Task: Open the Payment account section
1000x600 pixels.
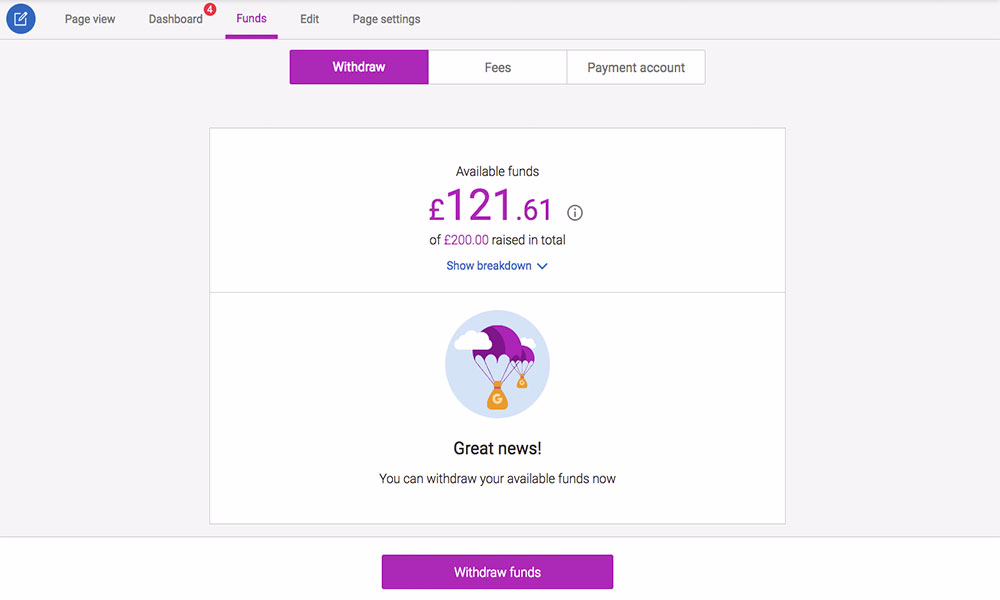Action: pos(636,67)
